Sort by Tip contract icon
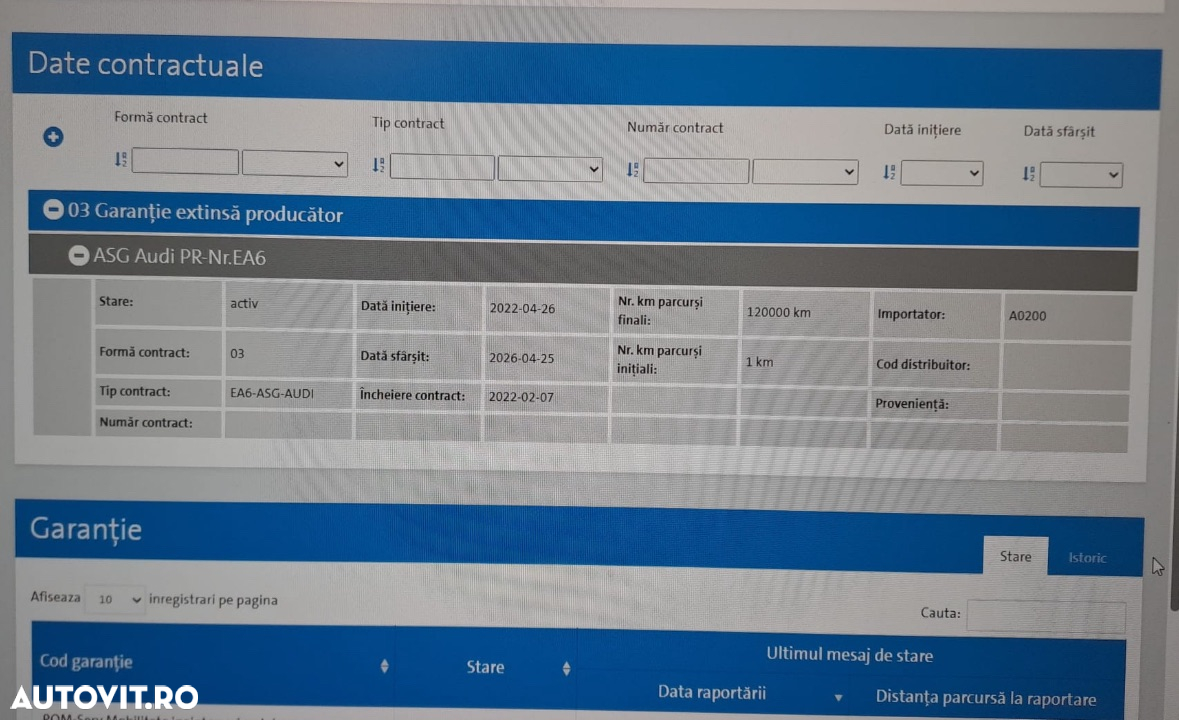The image size is (1179, 720). coord(378,165)
